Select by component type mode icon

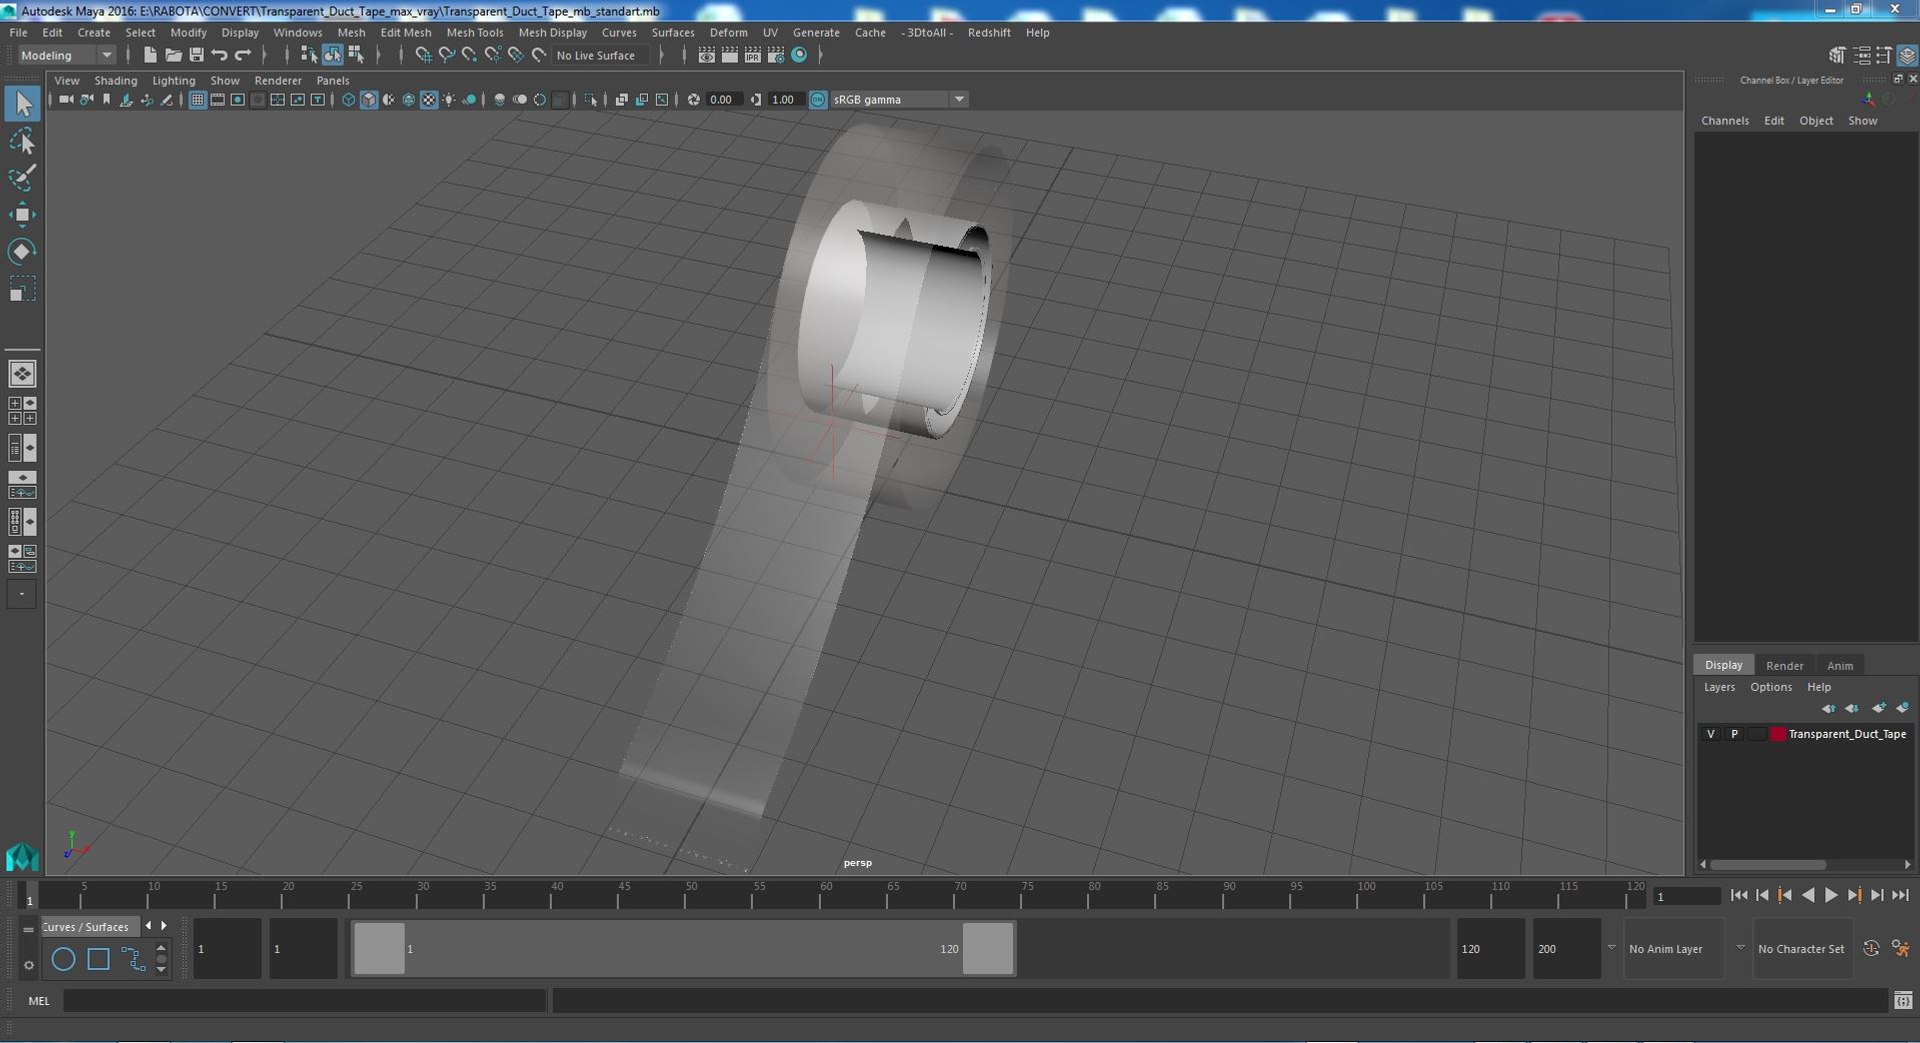pyautogui.click(x=355, y=55)
